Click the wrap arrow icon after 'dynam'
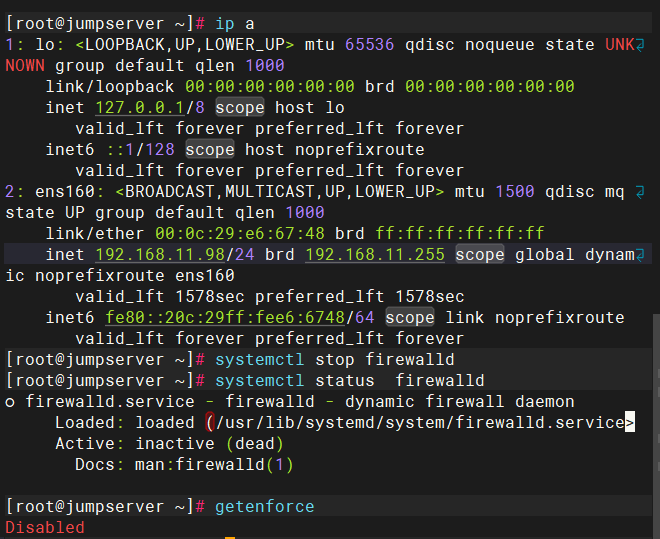The width and height of the screenshot is (660, 539). click(x=640, y=255)
